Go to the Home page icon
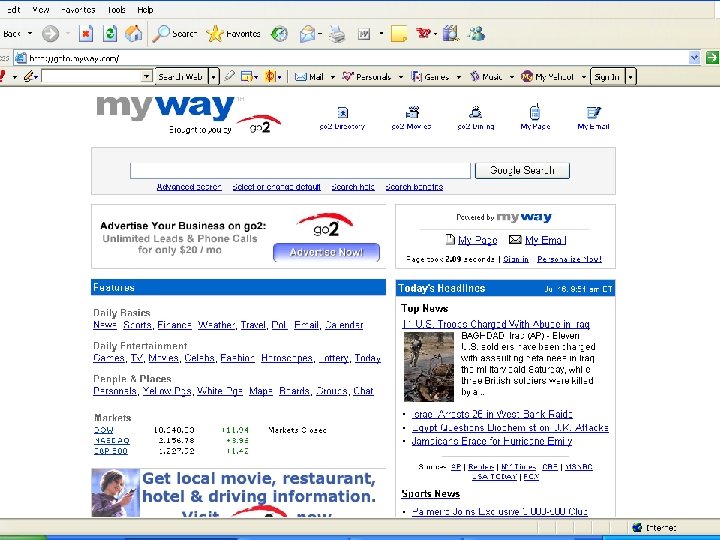Viewport: 720px width, 540px height. [134, 34]
